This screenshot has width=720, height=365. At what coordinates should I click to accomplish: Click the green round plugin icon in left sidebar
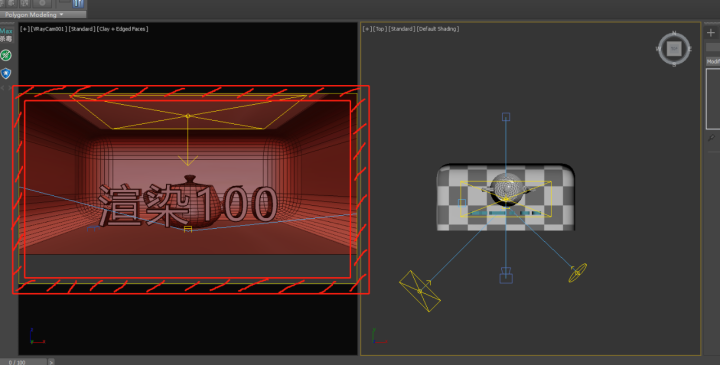(x=6, y=56)
